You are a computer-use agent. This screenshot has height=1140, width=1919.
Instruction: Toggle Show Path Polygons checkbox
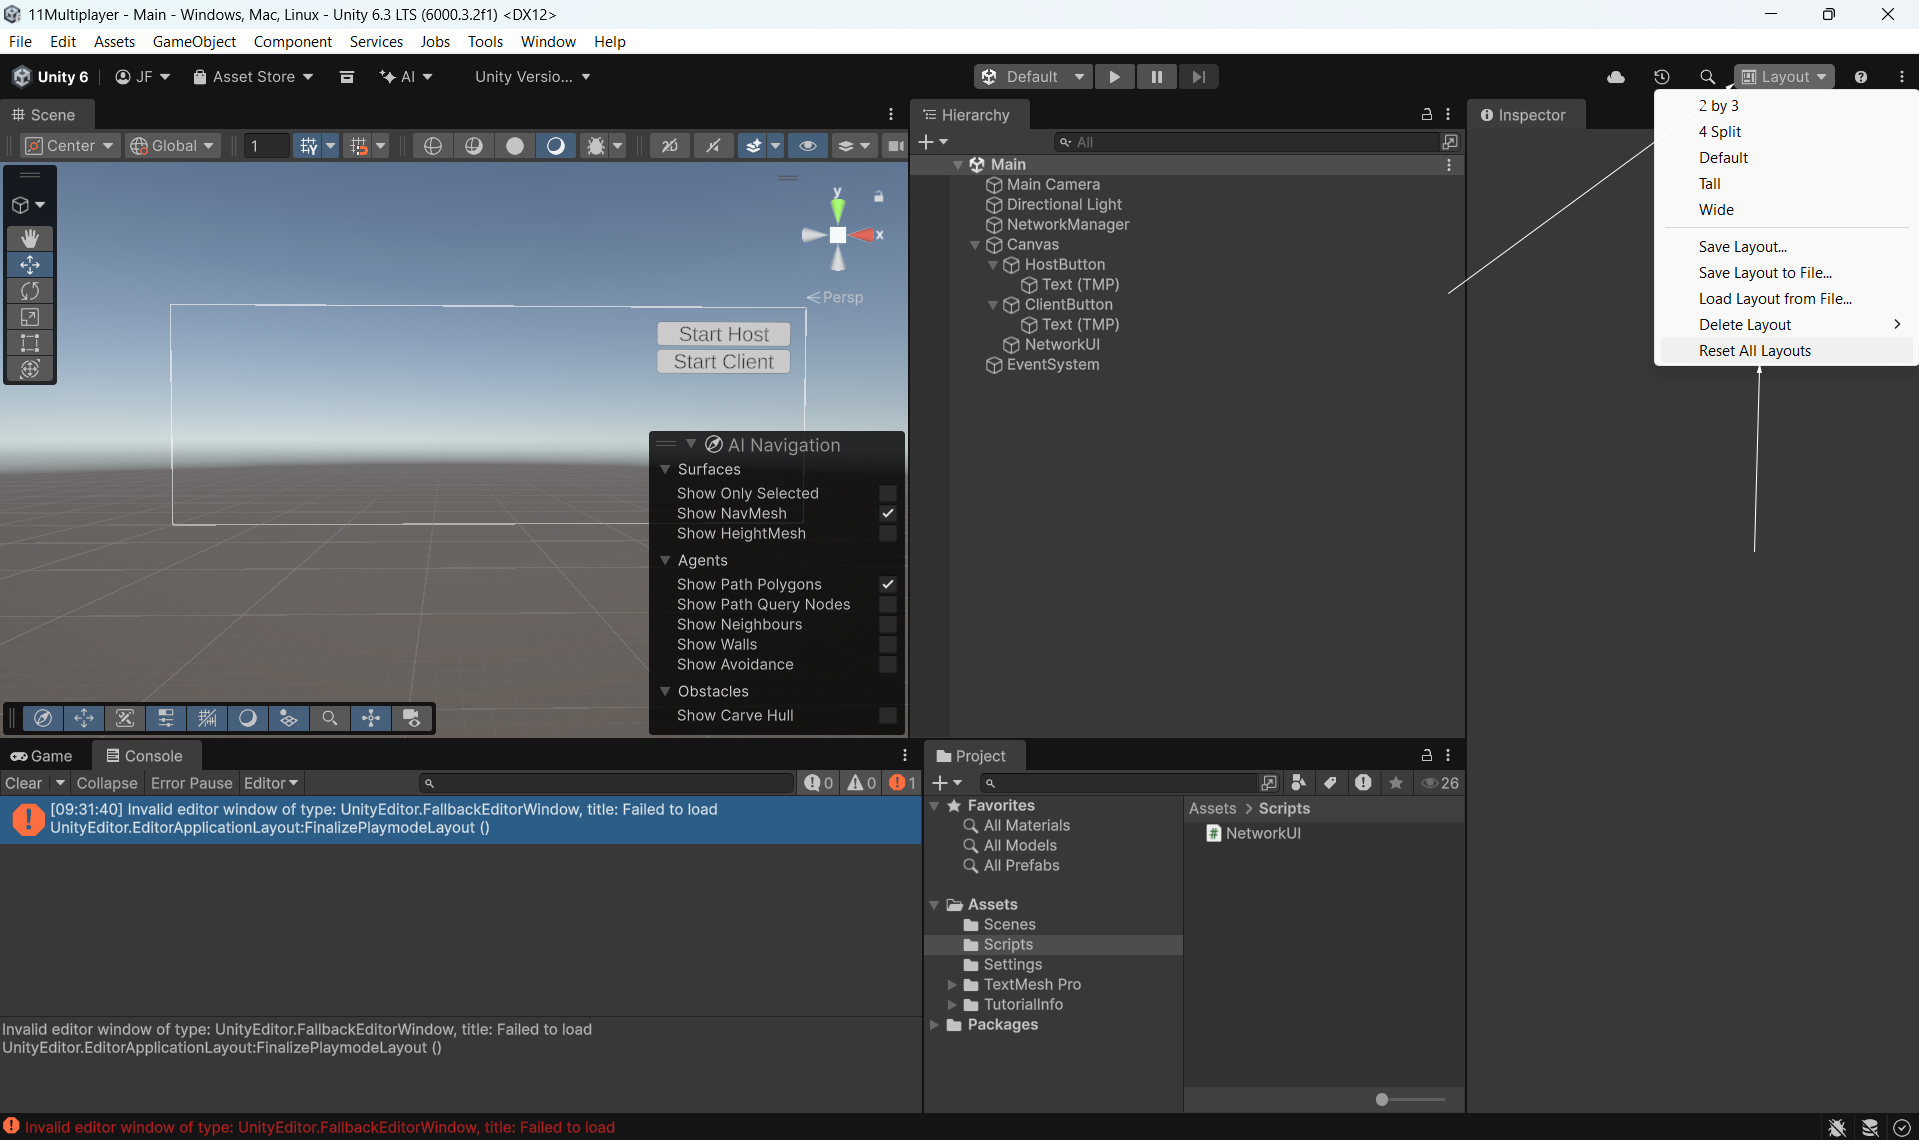tap(887, 584)
